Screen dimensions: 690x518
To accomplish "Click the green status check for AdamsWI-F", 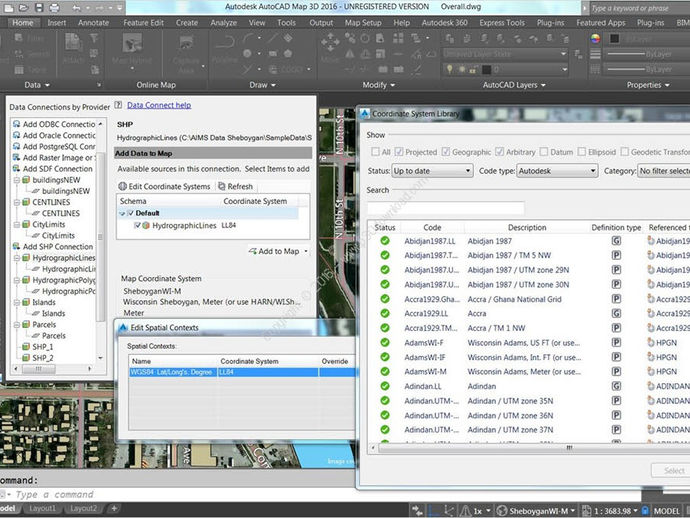I will 385,342.
